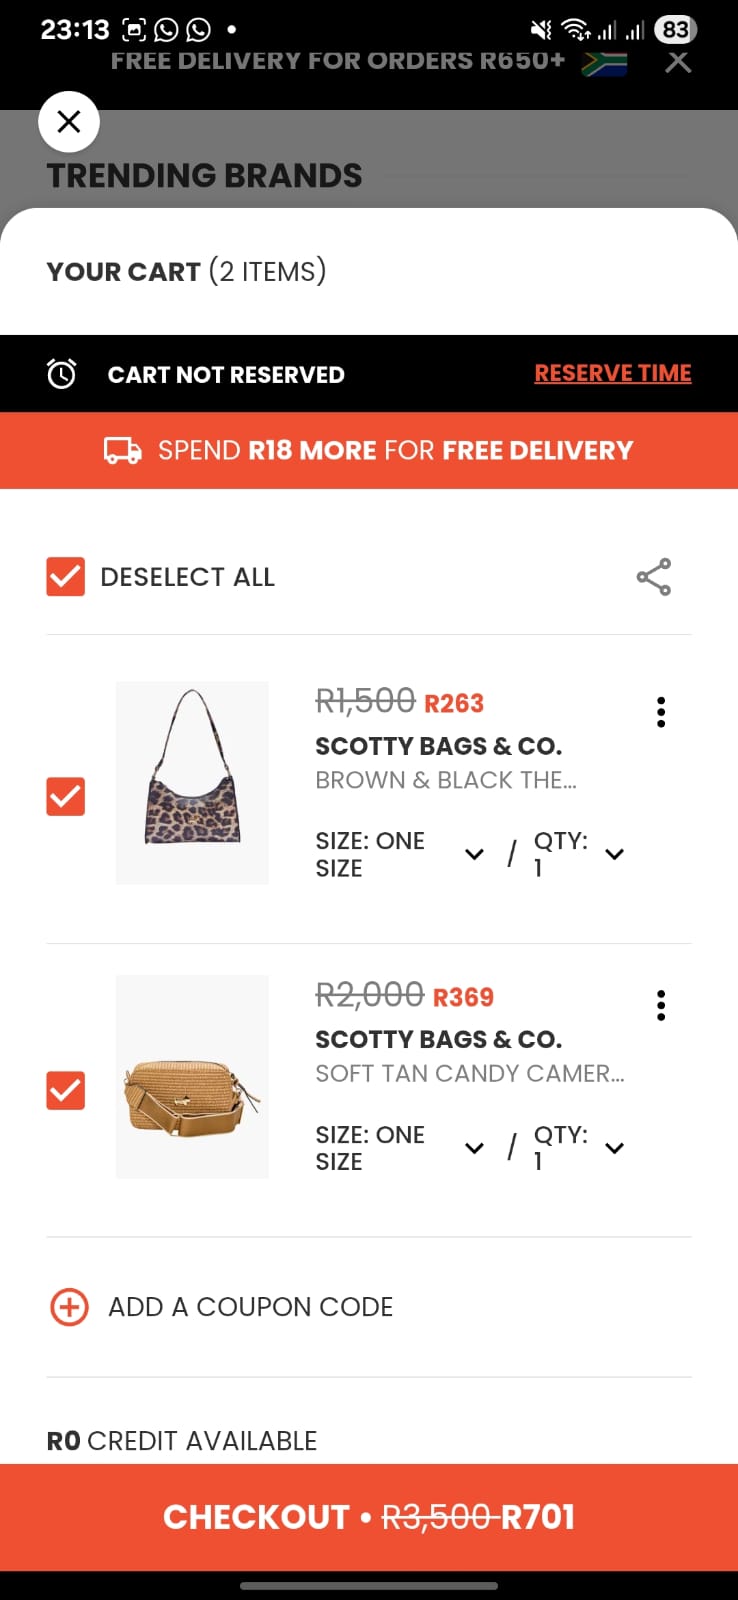The width and height of the screenshot is (738, 1600).
Task: Tap the alarm clock reservation icon
Action: (62, 374)
